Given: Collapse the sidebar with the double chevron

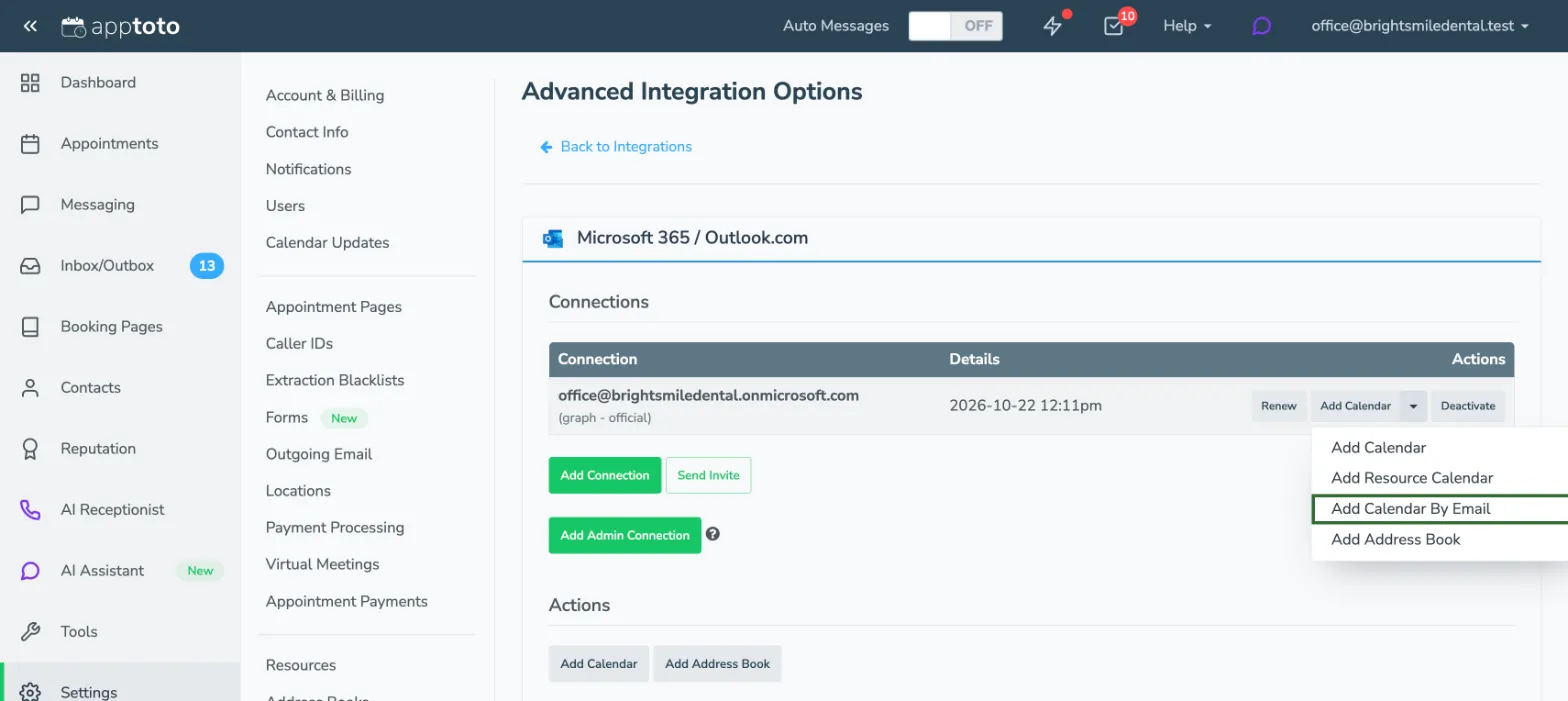Looking at the screenshot, I should point(30,26).
